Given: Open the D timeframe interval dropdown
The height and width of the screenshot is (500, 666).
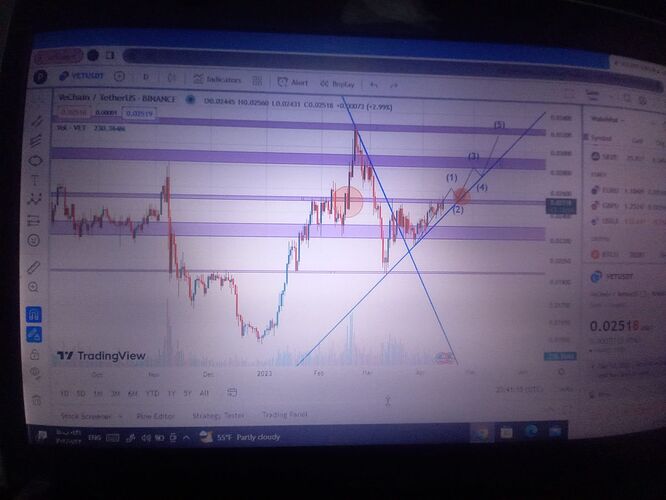Looking at the screenshot, I should click(146, 77).
